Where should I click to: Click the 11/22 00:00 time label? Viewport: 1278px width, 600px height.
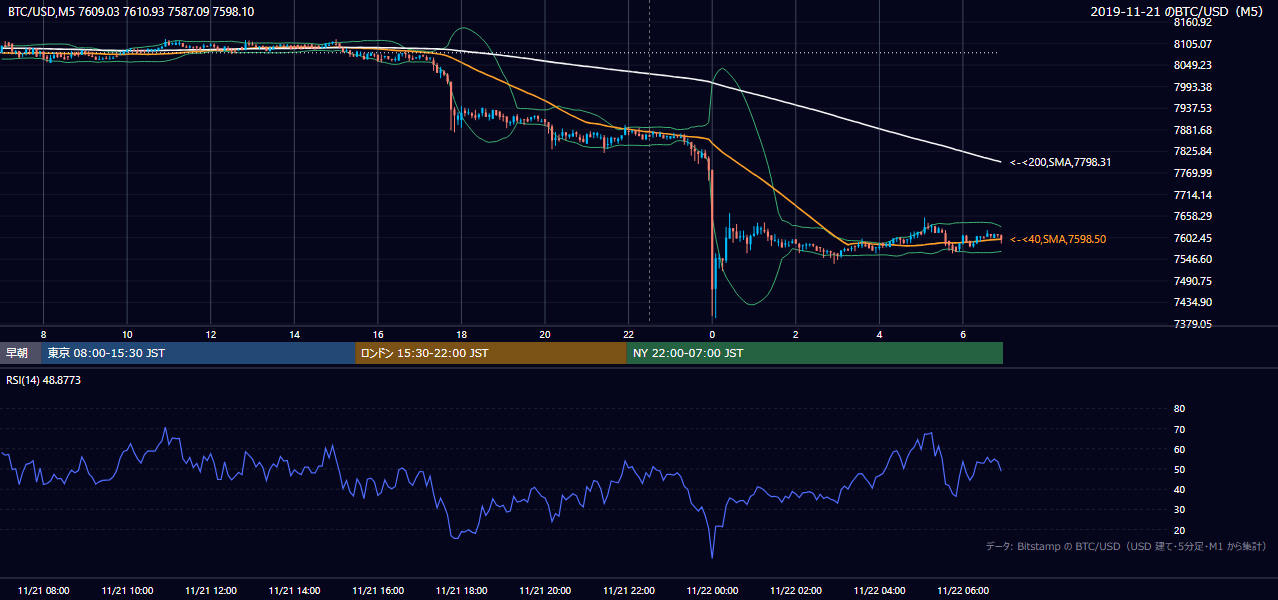point(713,591)
